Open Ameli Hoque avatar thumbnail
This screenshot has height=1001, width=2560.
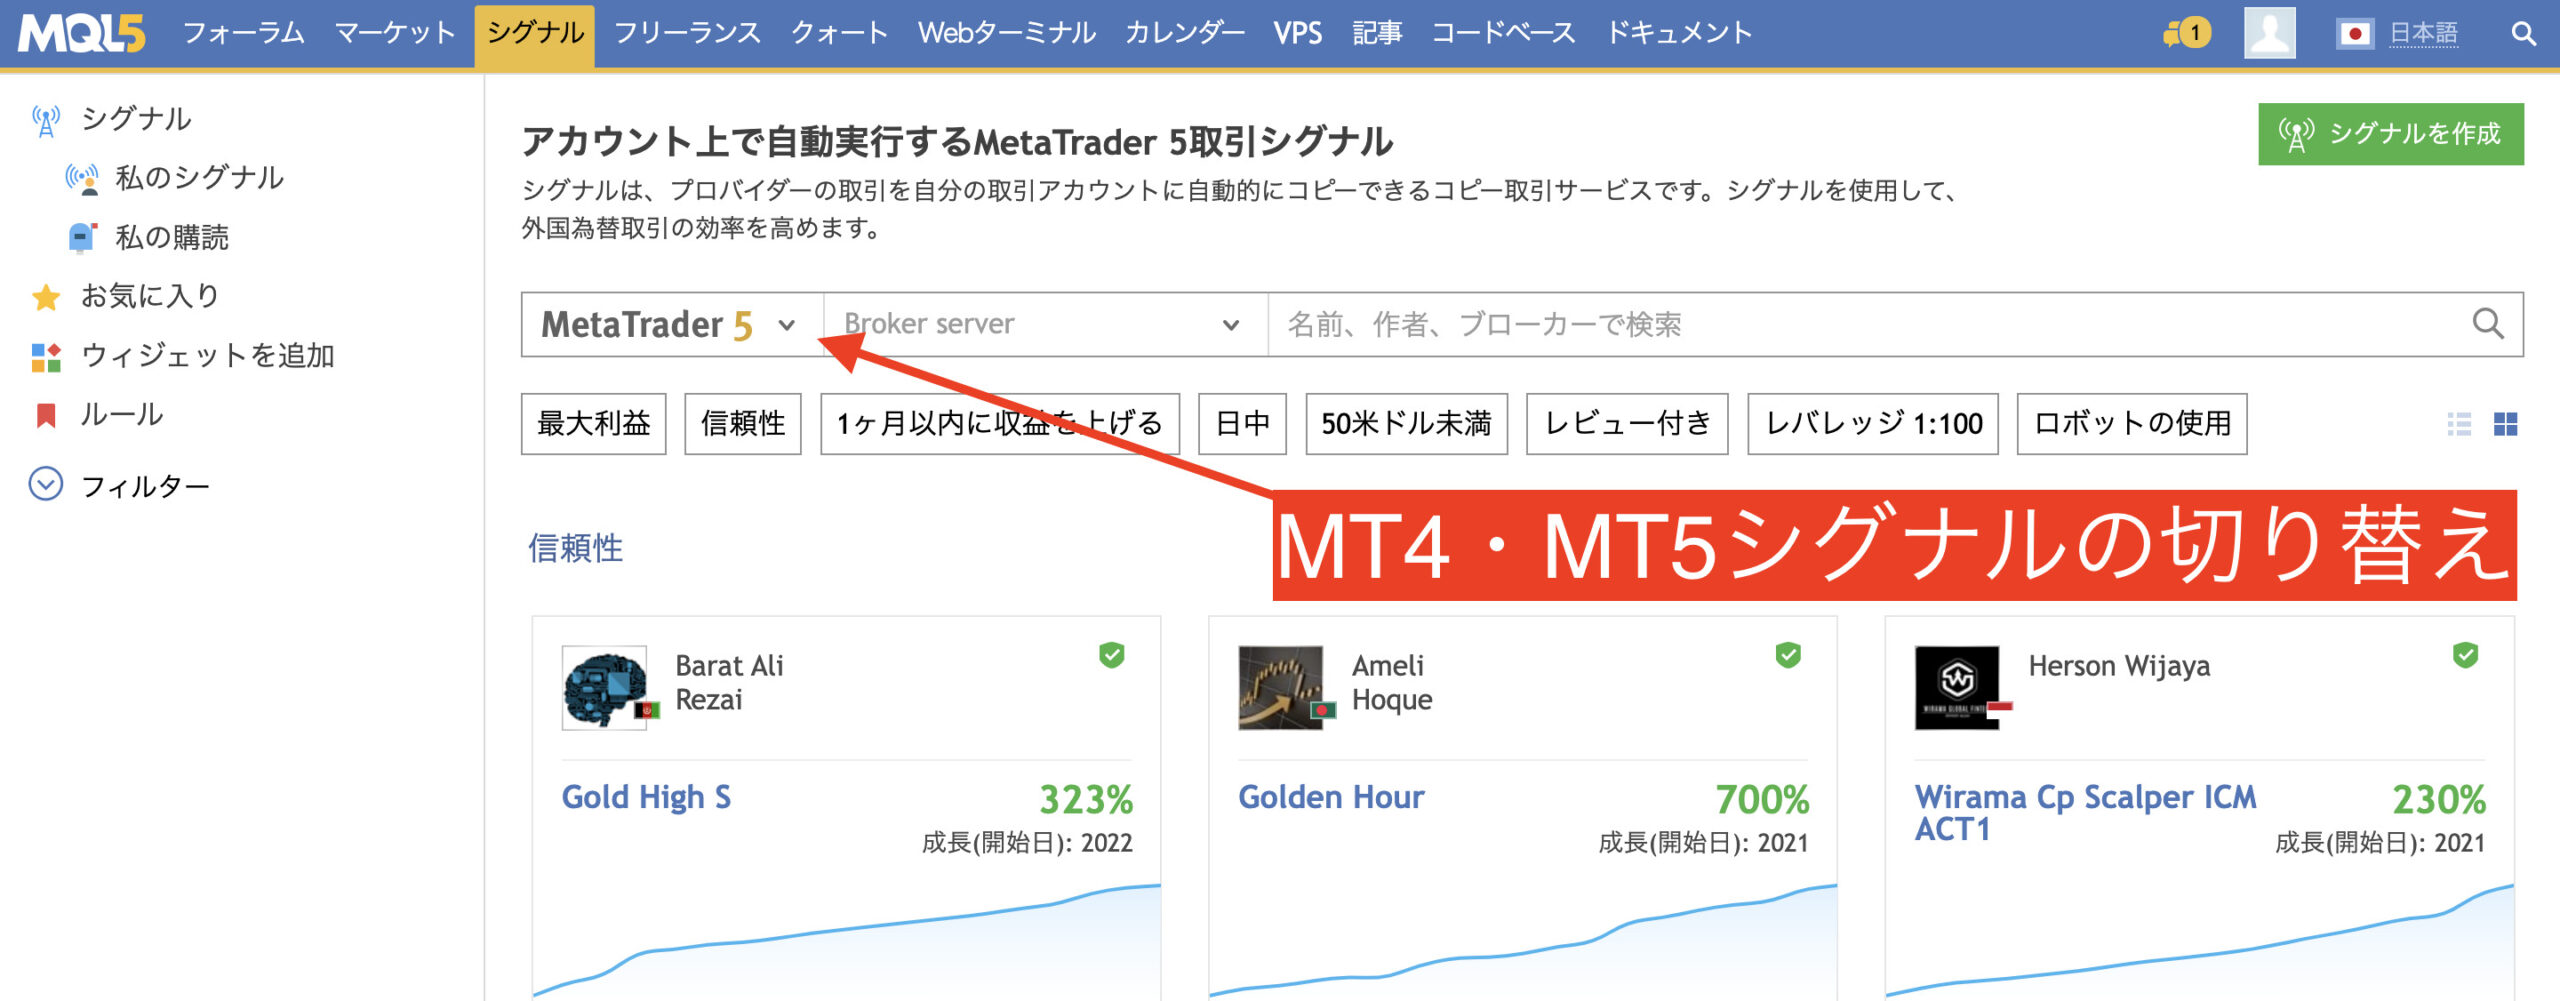tap(1281, 688)
